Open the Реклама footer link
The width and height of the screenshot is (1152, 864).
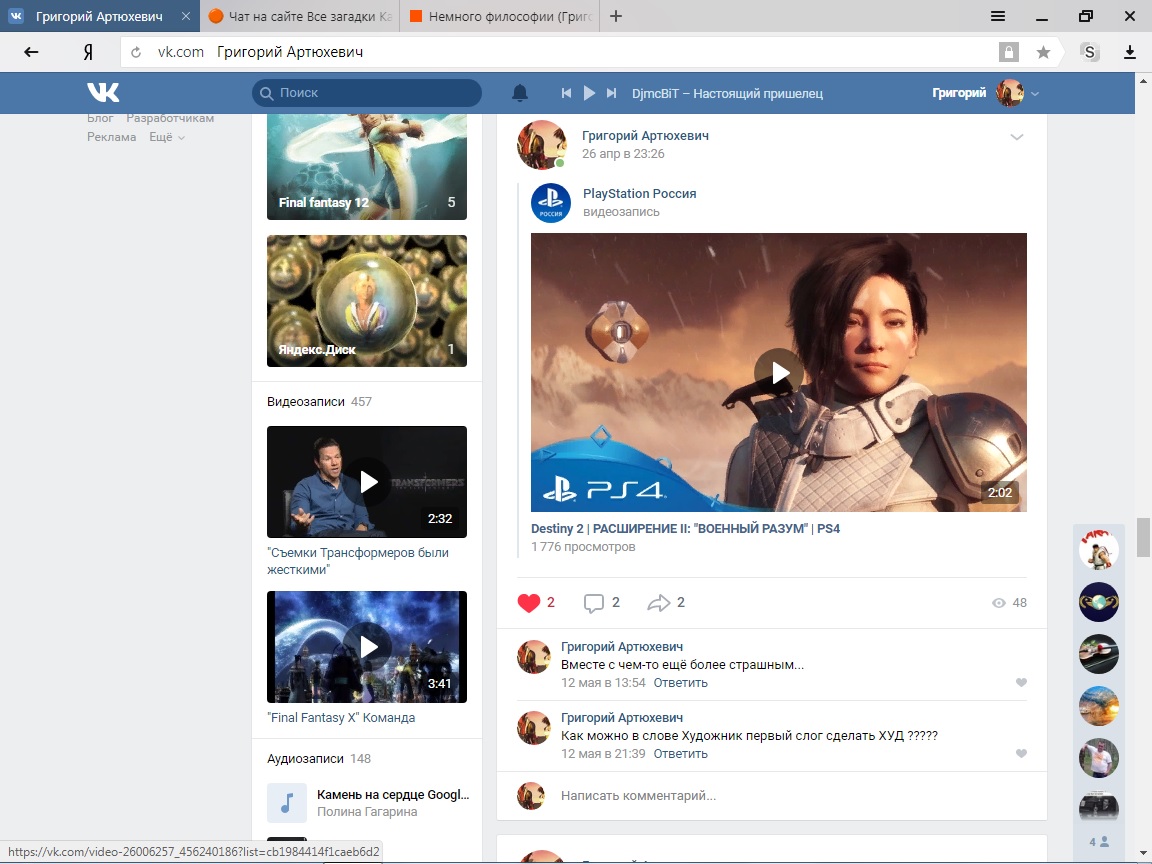click(x=112, y=137)
